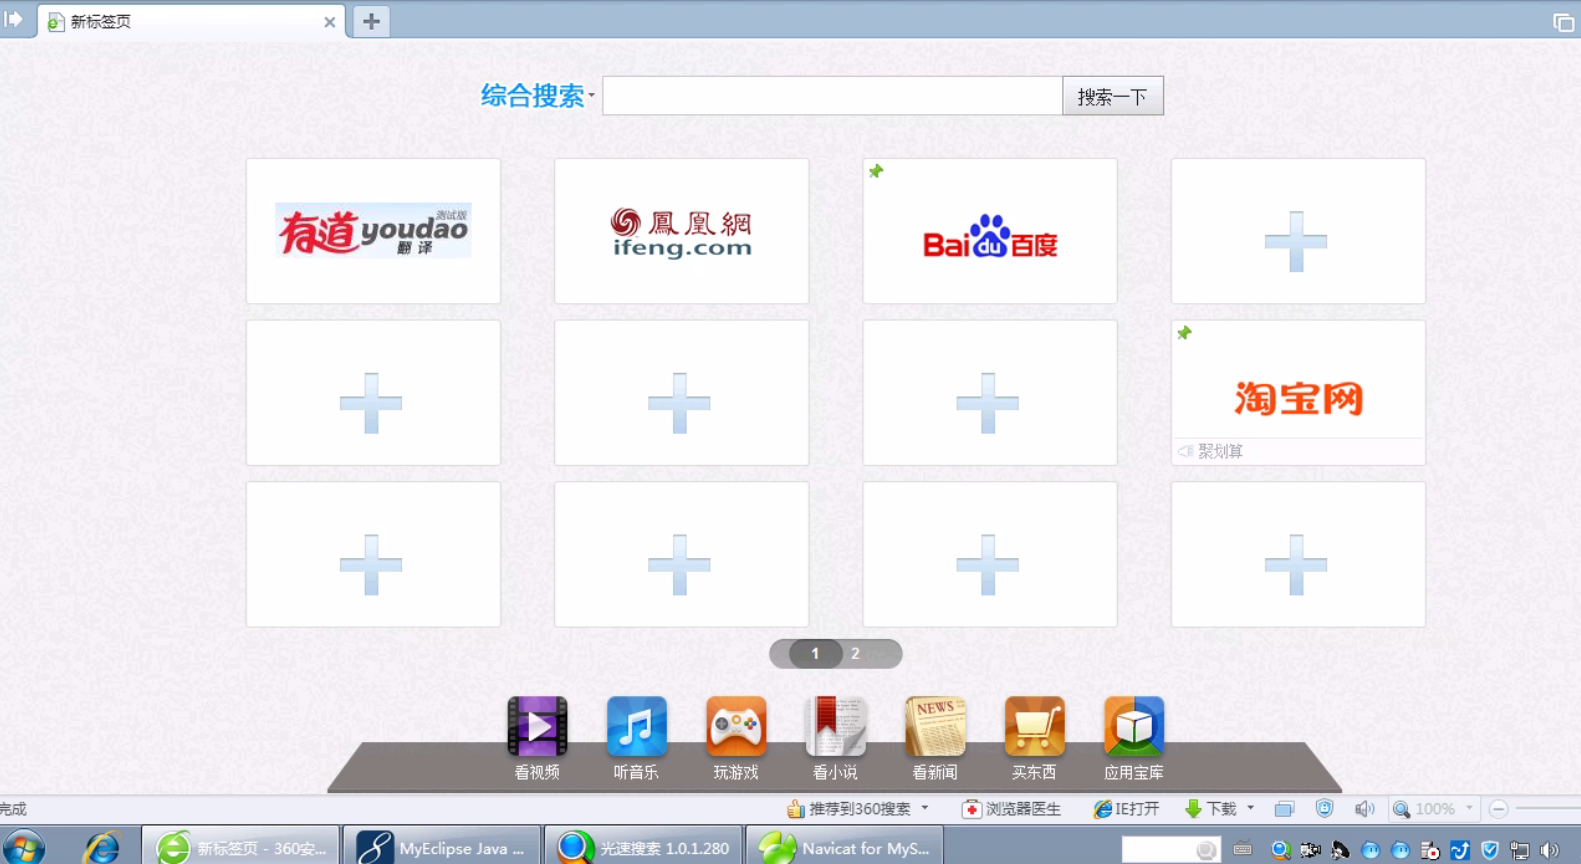This screenshot has height=864, width=1581.
Task: Expand the 推荐到360搜索 dropdown arrow
Action: 925,808
